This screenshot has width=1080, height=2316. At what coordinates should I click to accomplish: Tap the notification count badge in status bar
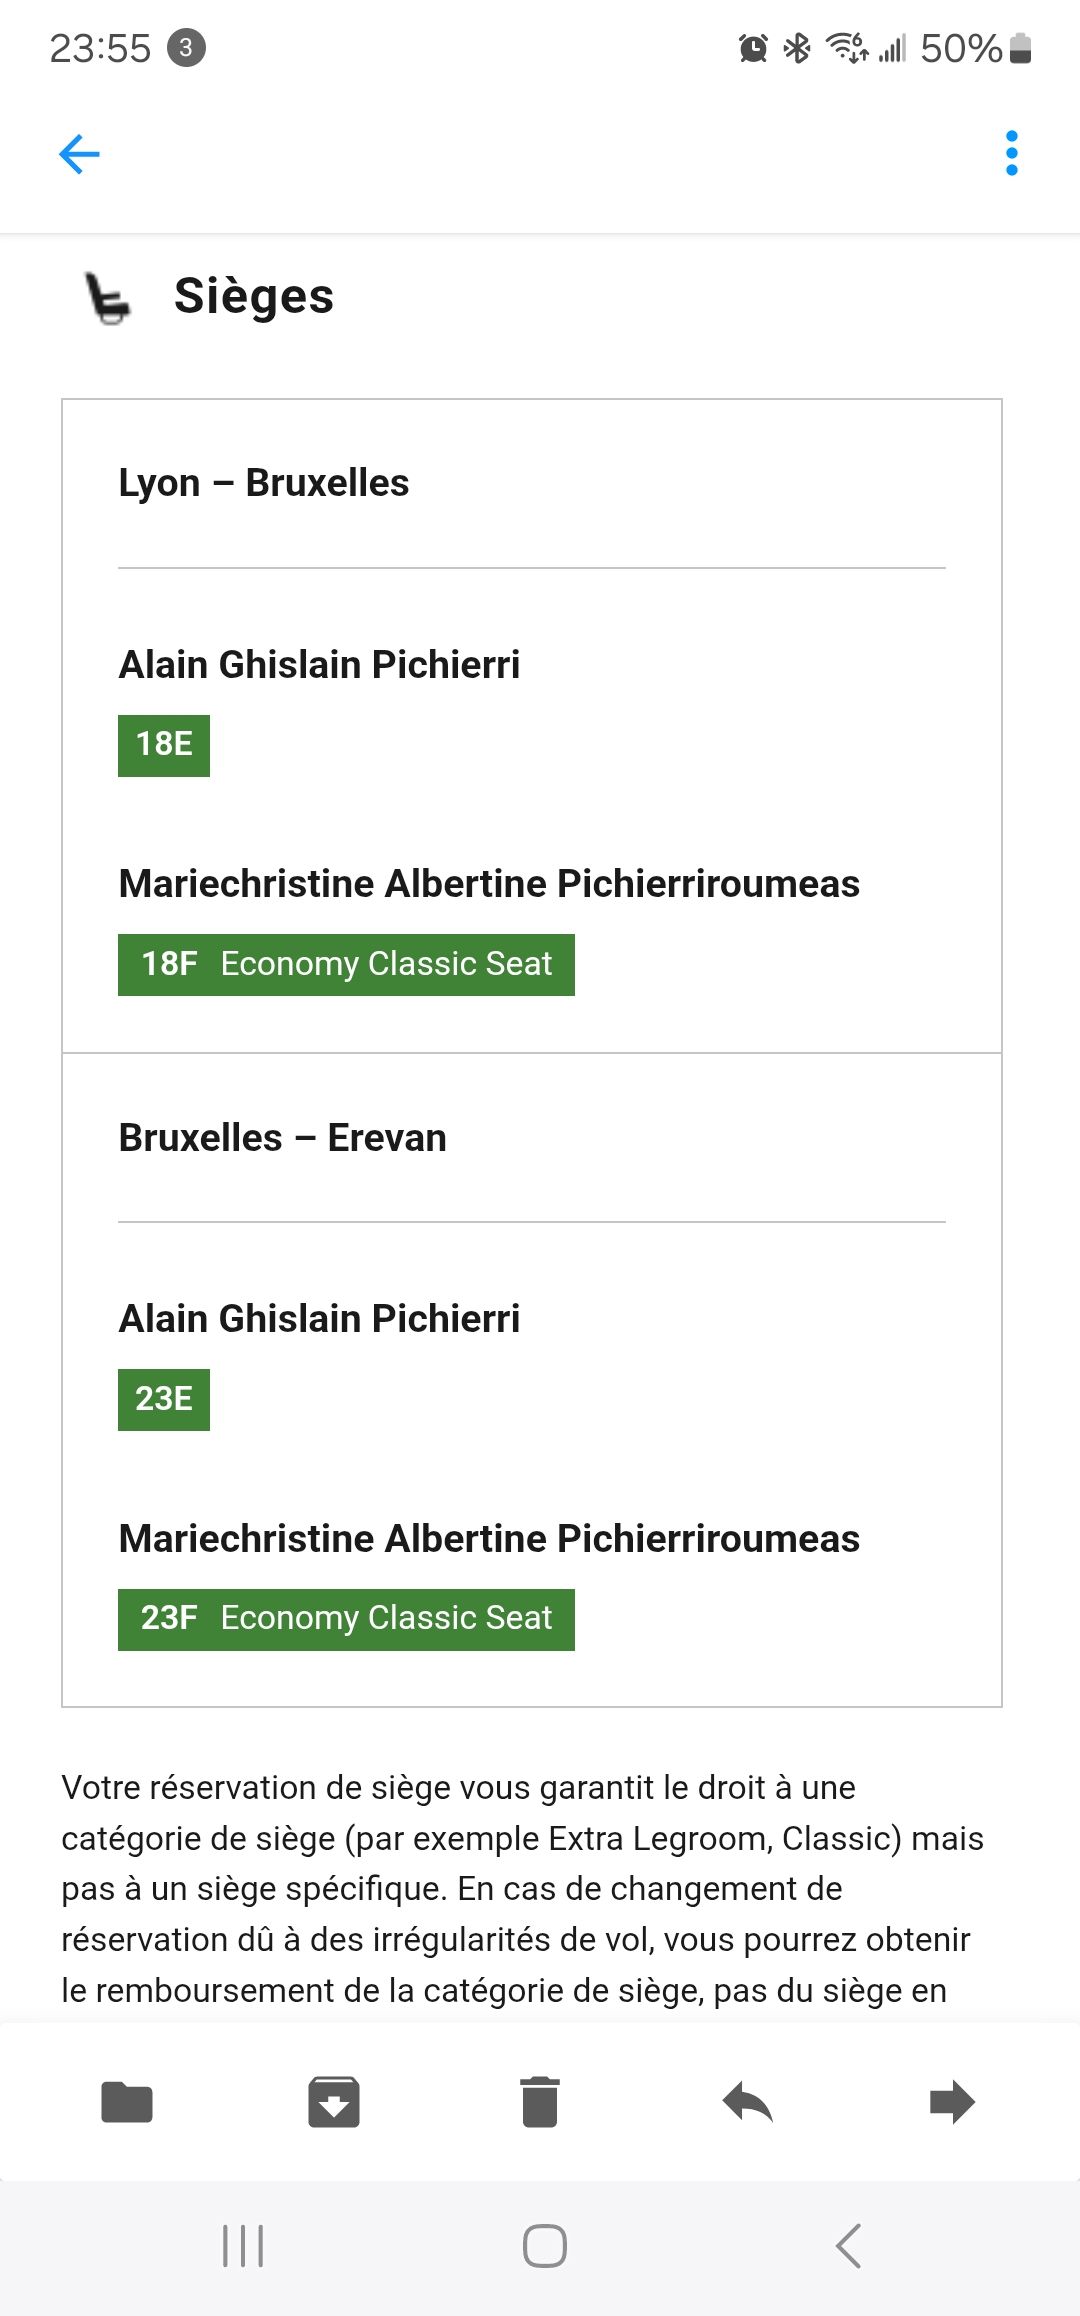(x=186, y=48)
